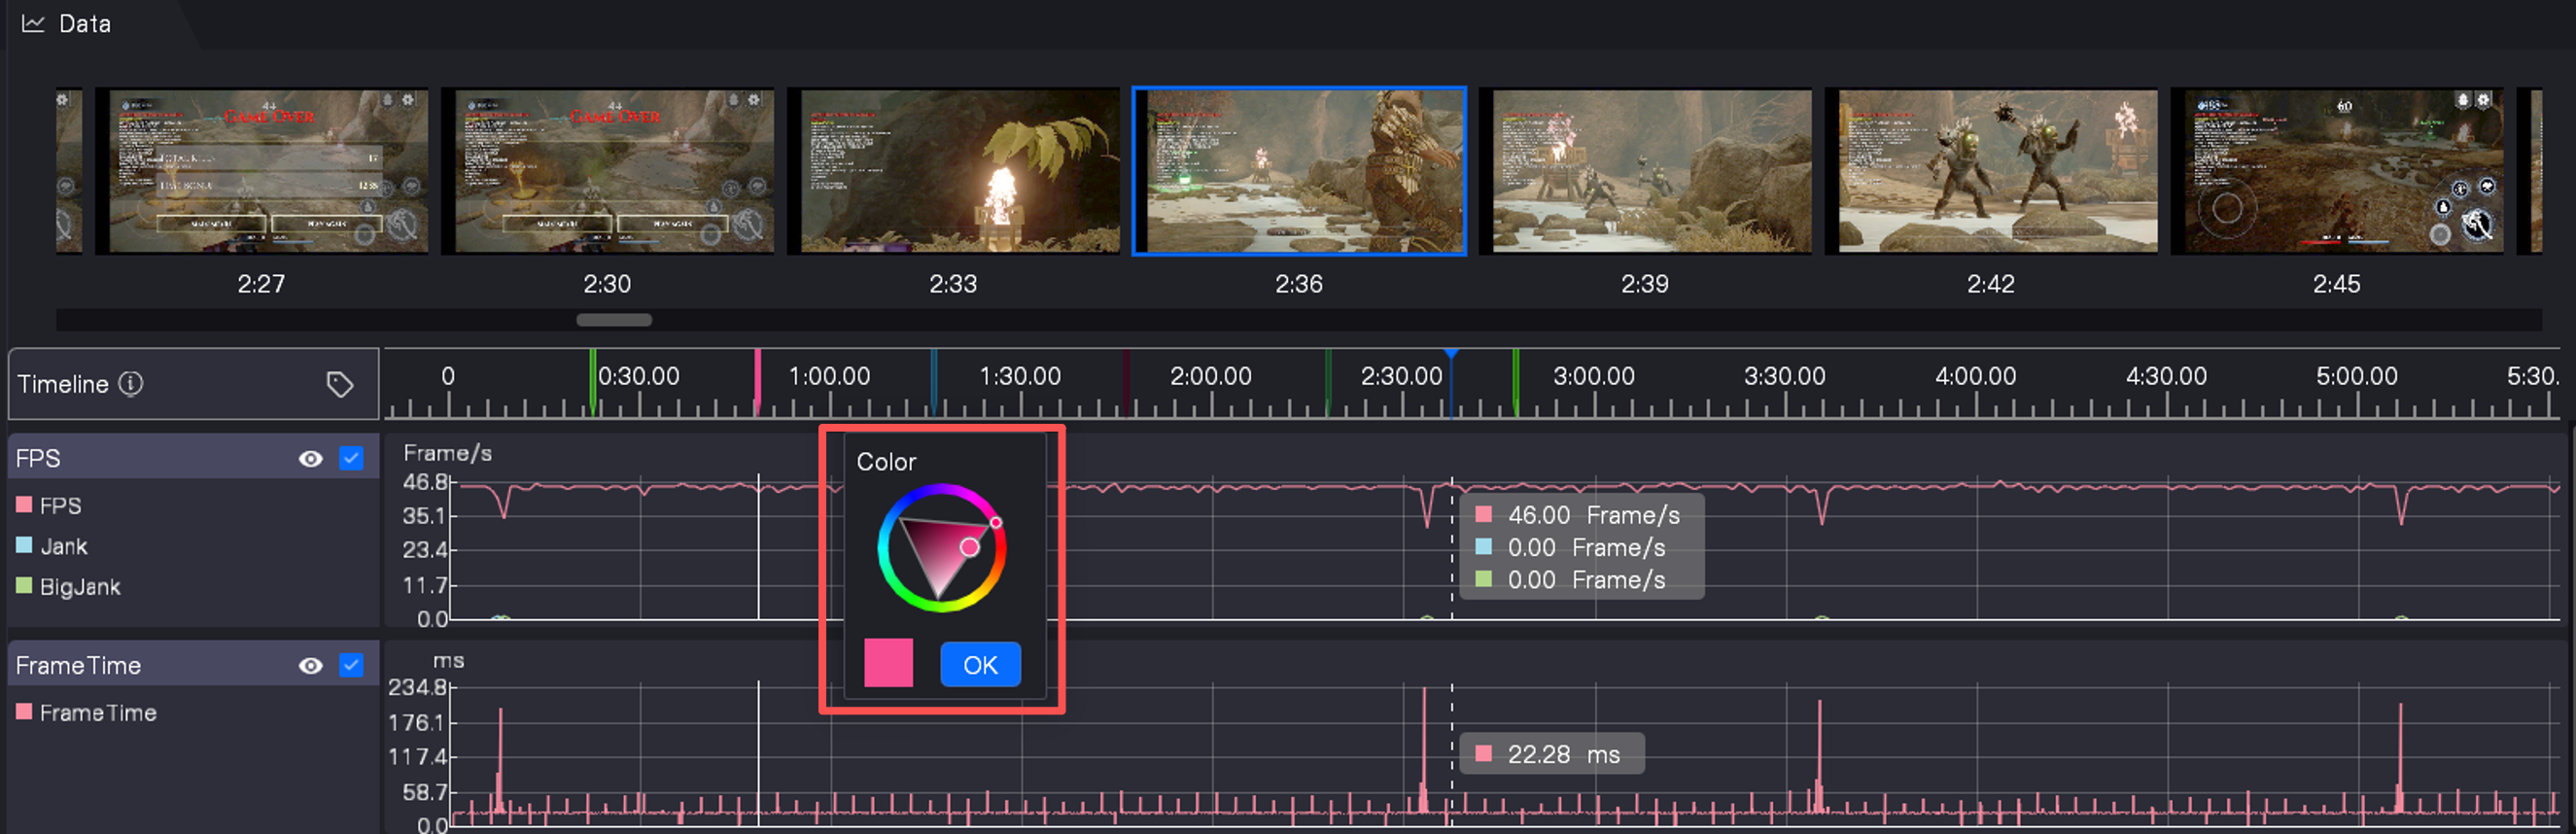This screenshot has height=834, width=2576.
Task: Click the blue playhead marker on timeline
Action: click(1451, 355)
